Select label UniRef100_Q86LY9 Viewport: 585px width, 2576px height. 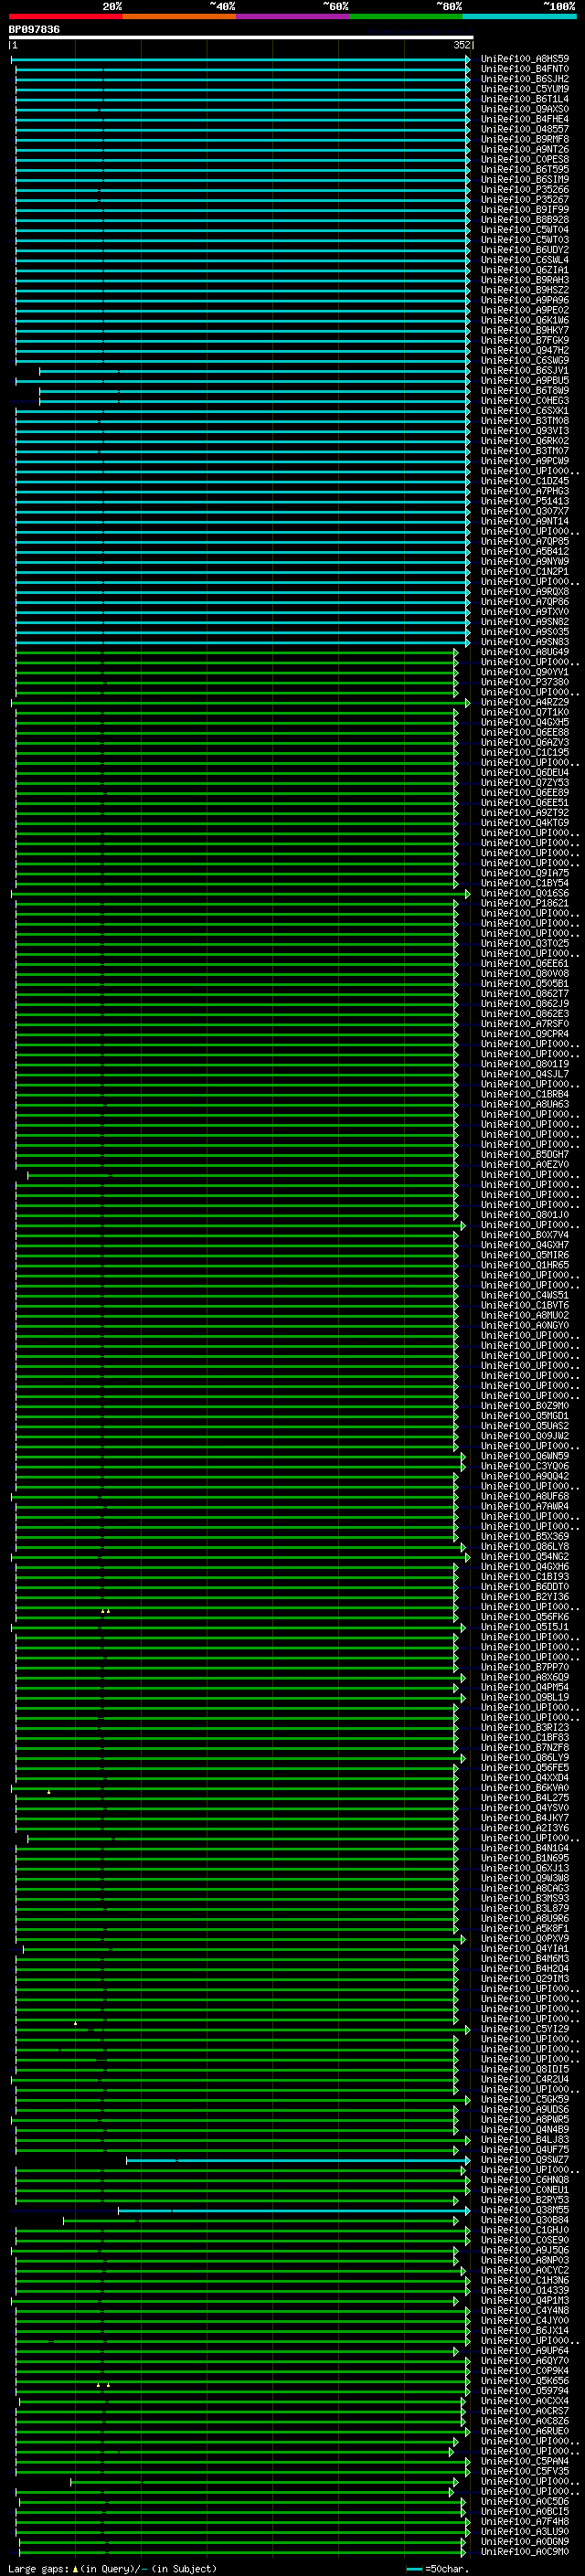pyautogui.click(x=525, y=1758)
